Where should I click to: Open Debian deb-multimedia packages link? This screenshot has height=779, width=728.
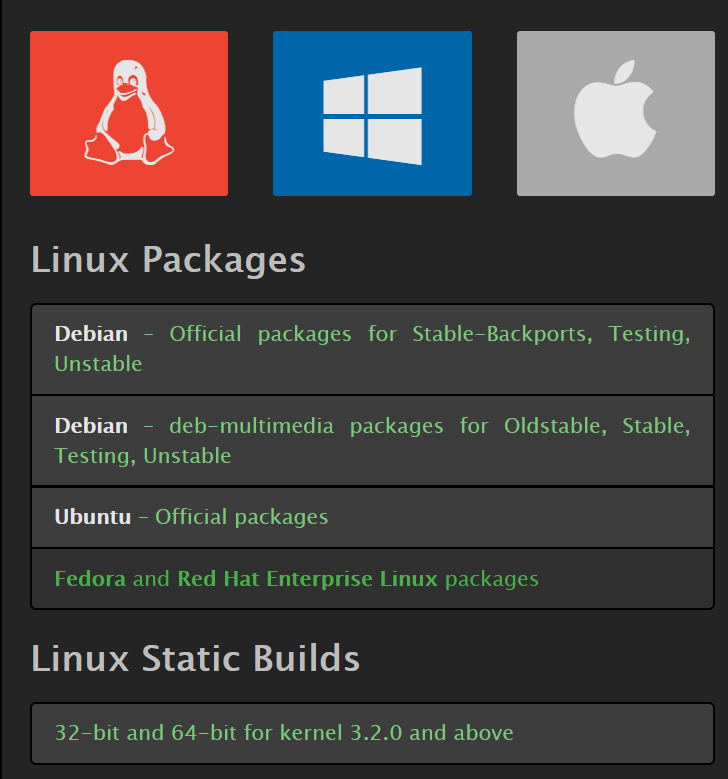[x=372, y=441]
